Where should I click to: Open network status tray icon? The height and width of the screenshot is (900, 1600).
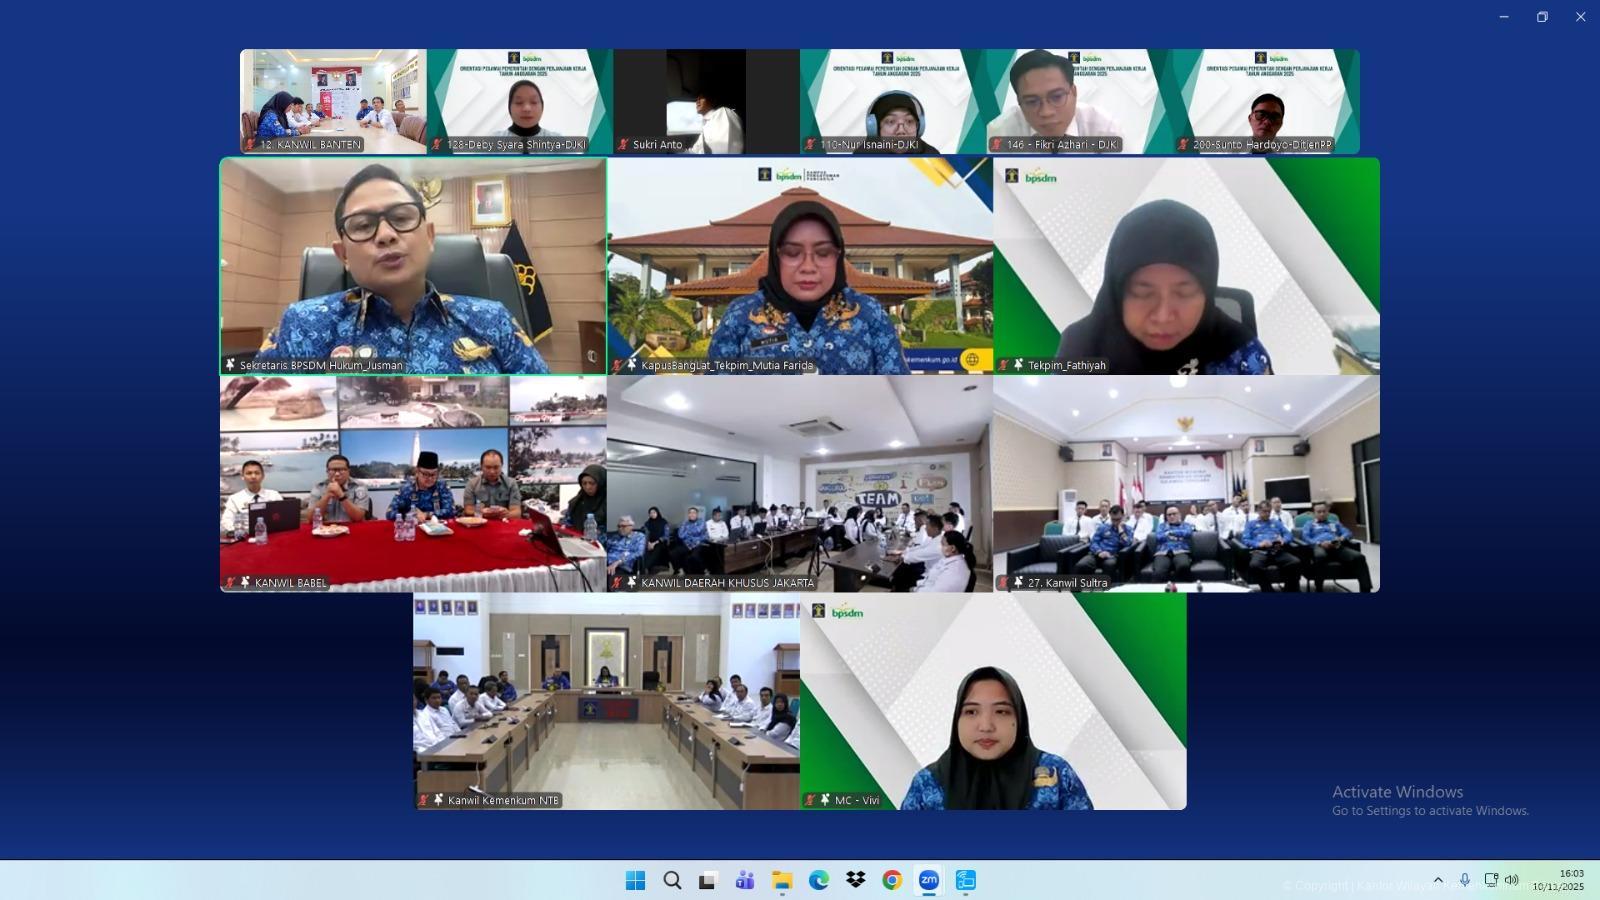click(x=1490, y=880)
